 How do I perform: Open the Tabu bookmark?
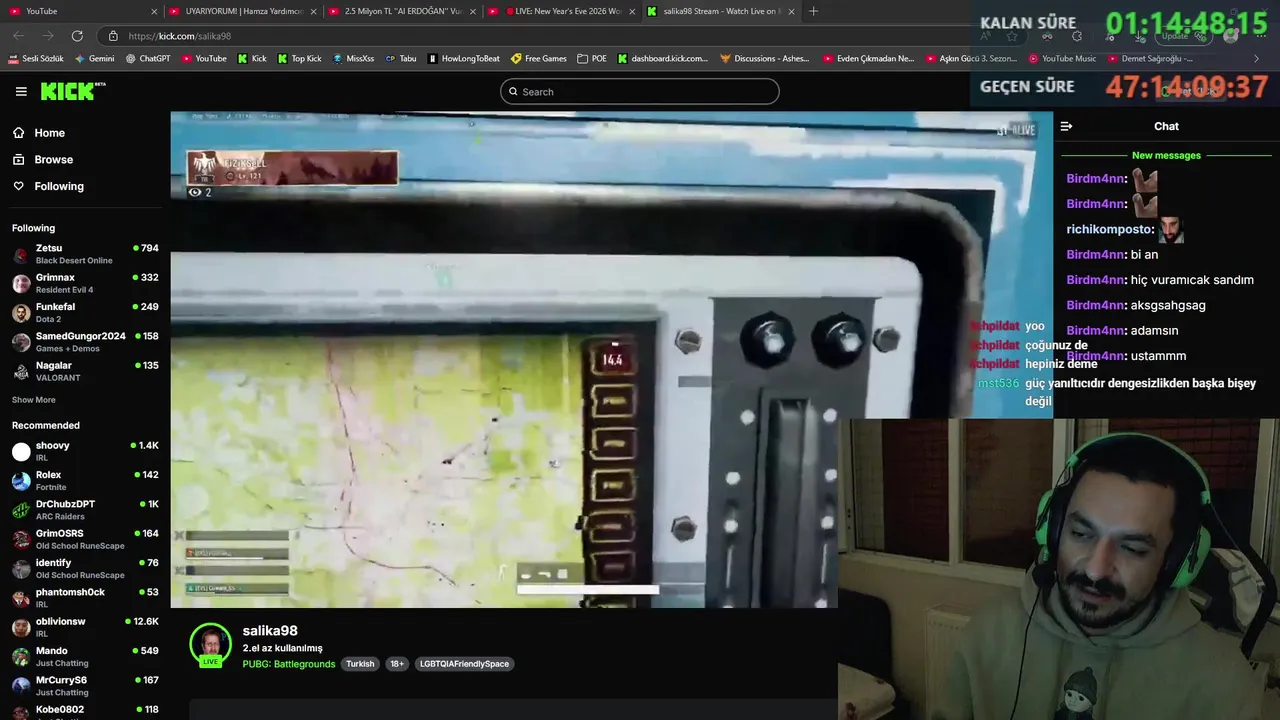pyautogui.click(x=401, y=59)
